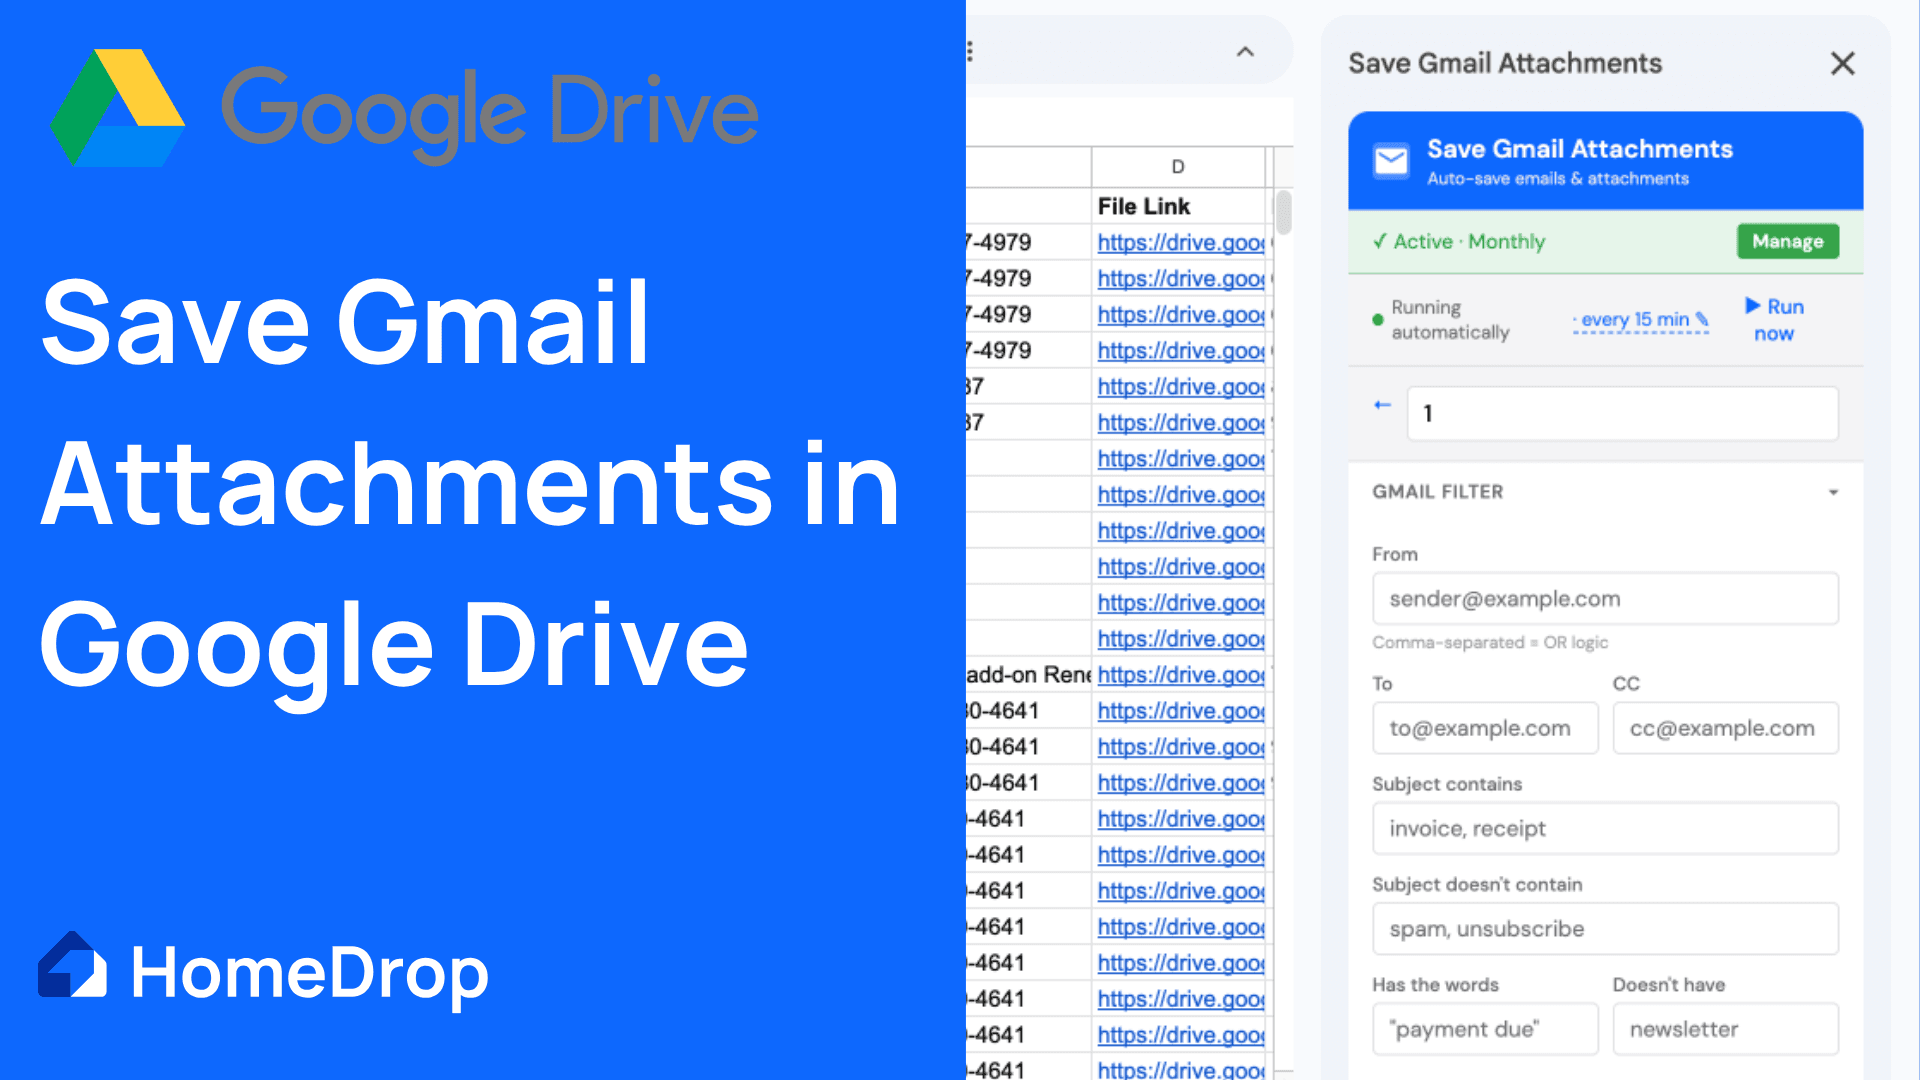Click the HomeDrop house logo icon
The height and width of the screenshot is (1080, 1920).
[x=72, y=965]
